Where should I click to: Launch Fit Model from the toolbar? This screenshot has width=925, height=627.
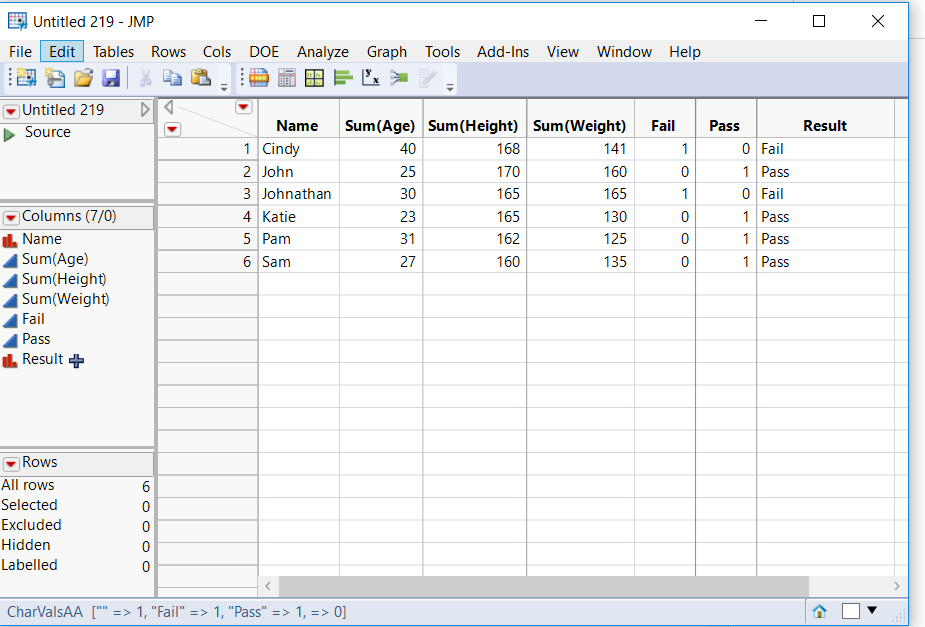(399, 78)
